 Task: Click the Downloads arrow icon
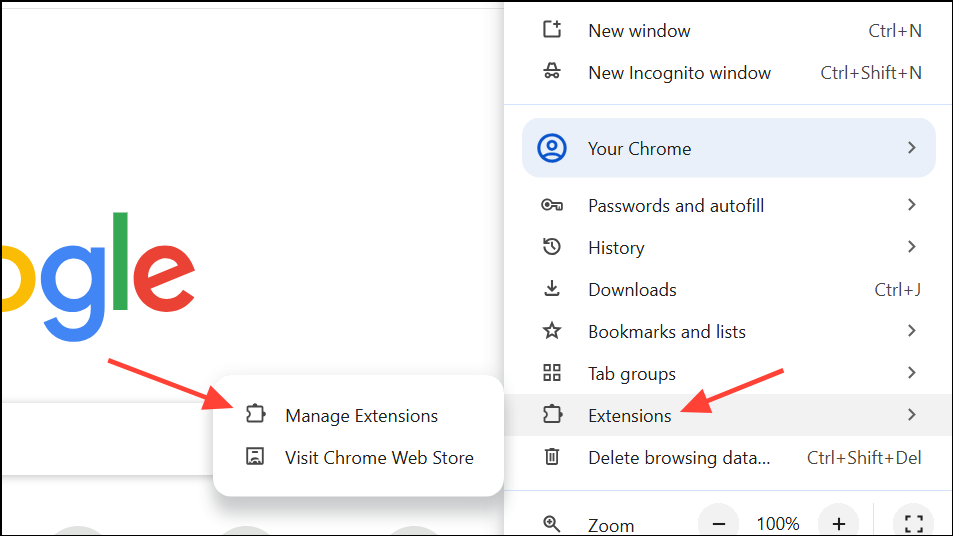tap(552, 289)
